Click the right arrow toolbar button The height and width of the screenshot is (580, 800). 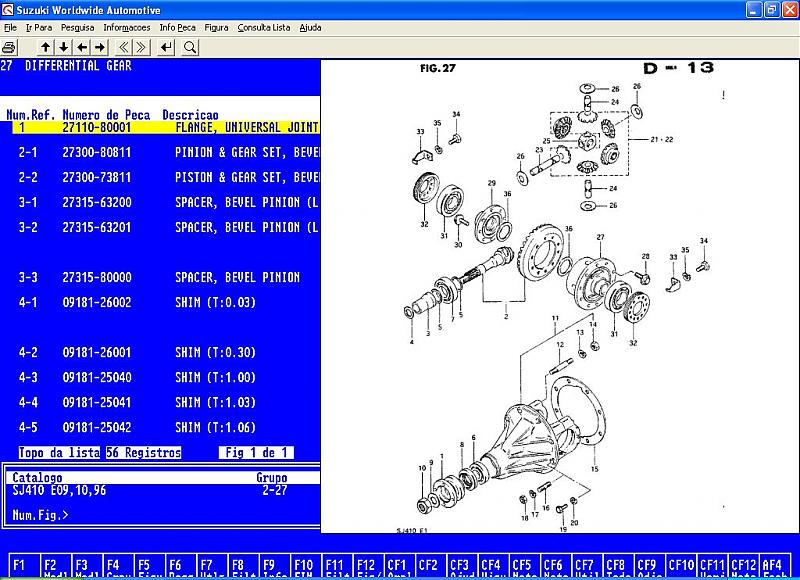coord(101,47)
